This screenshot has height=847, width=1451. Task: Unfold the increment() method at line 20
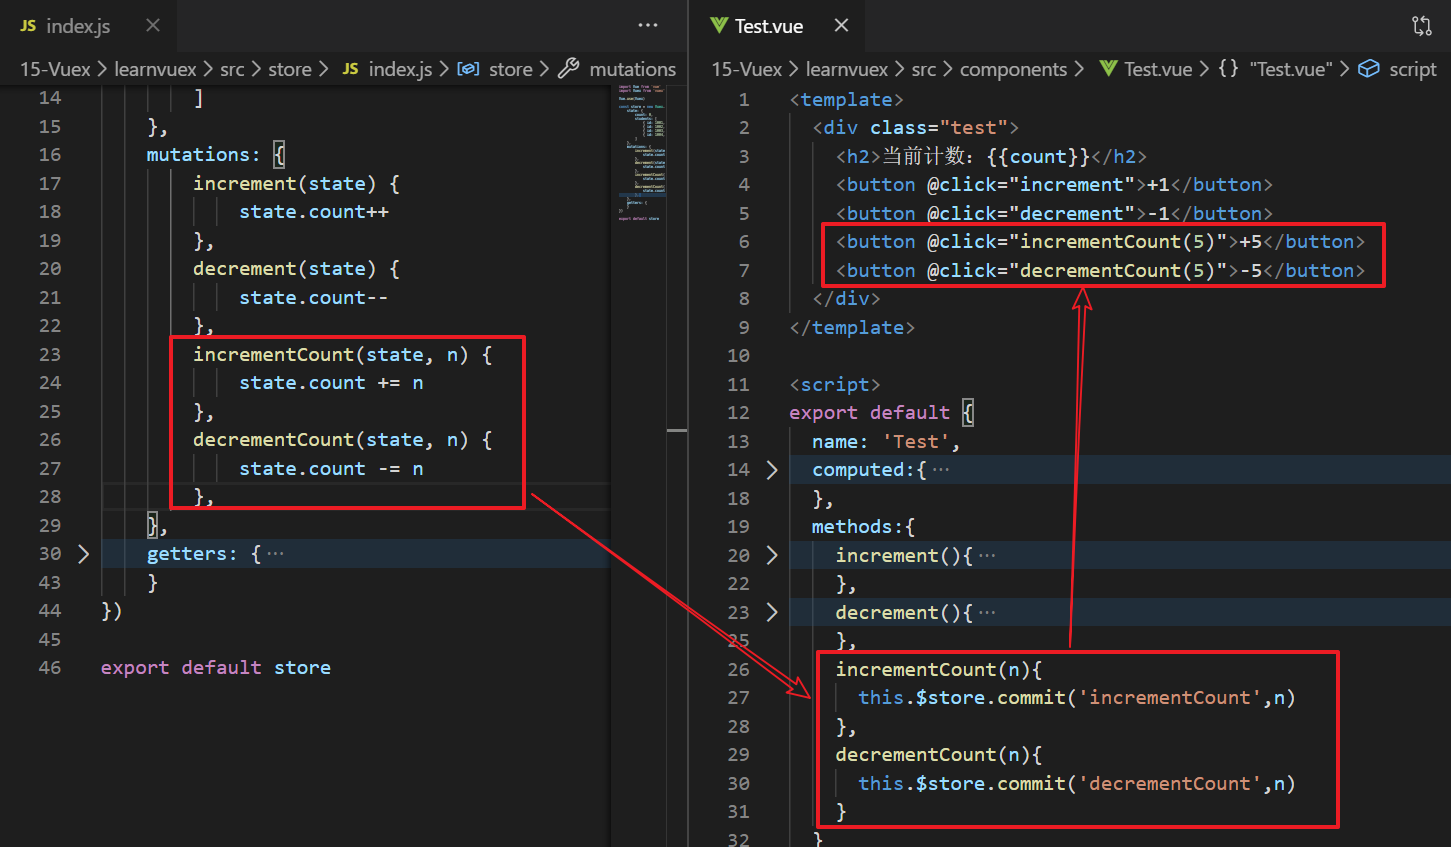pyautogui.click(x=772, y=556)
